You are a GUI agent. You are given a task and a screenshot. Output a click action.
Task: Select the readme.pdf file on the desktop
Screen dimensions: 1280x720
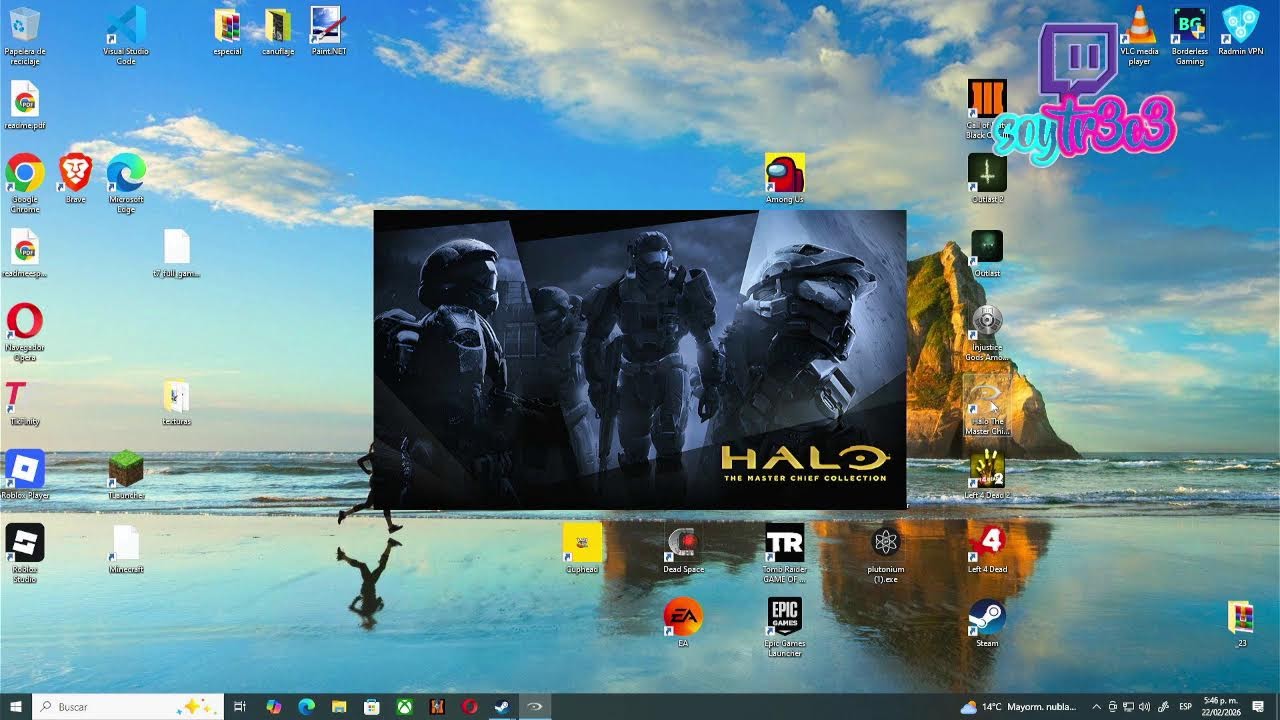coord(25,105)
